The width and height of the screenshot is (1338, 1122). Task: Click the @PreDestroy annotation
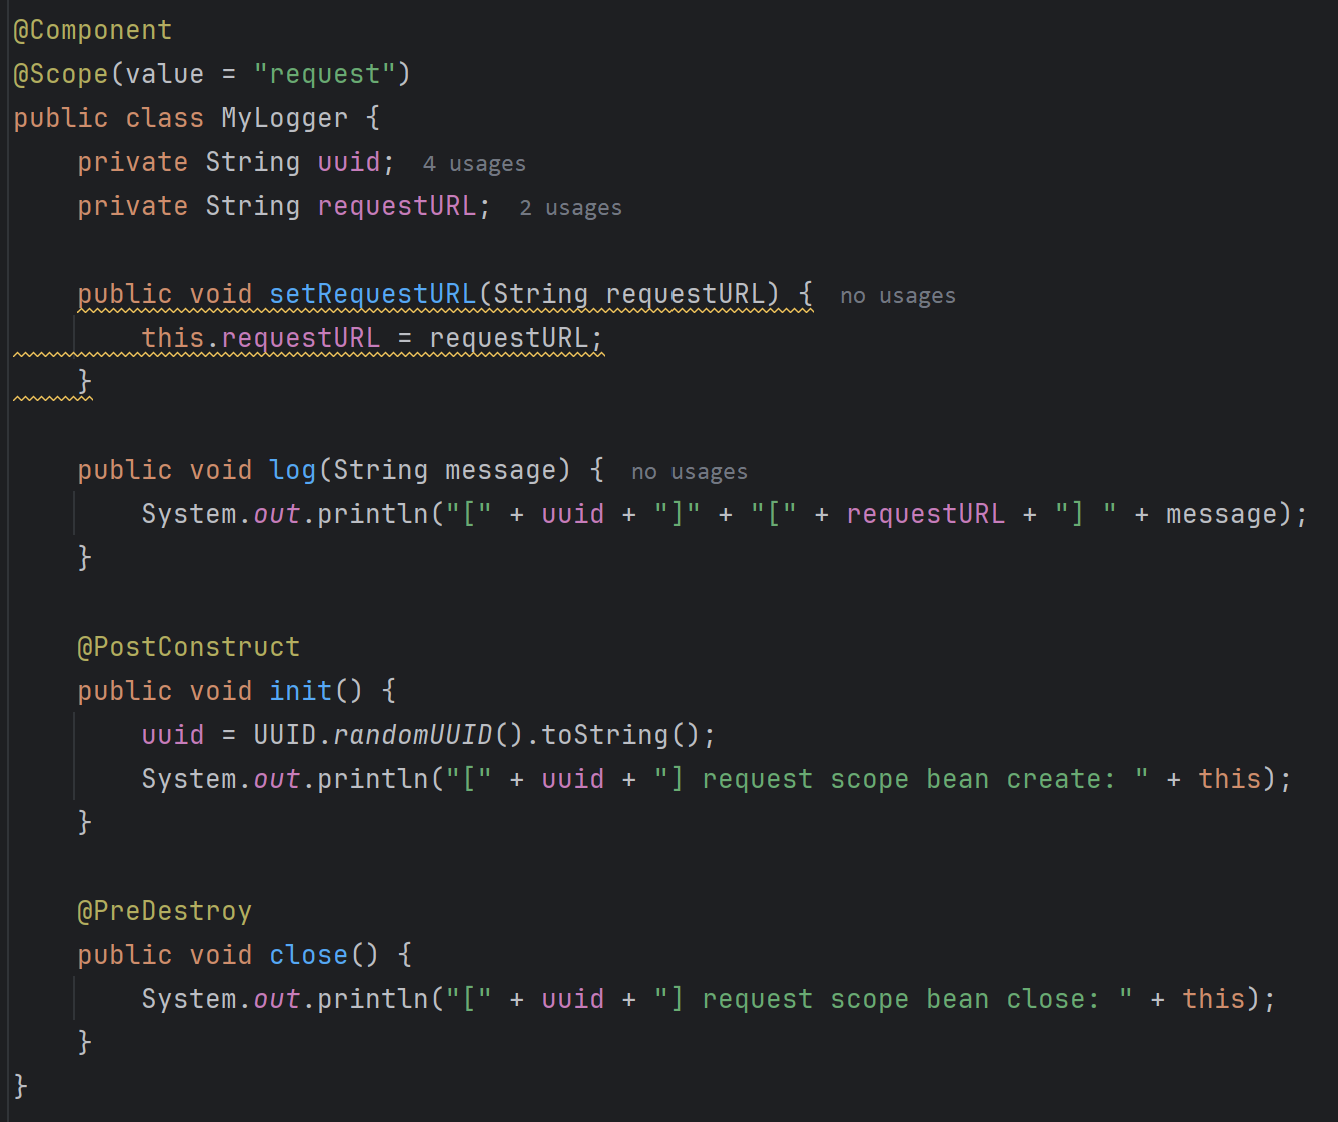pyautogui.click(x=164, y=911)
